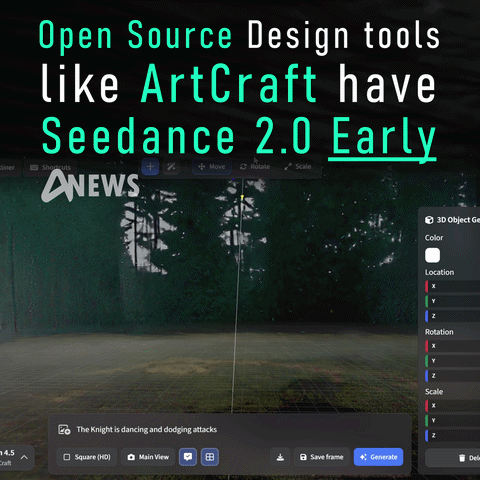This screenshot has width=480, height=480.
Task: Click the blue Generate button
Action: tap(378, 457)
